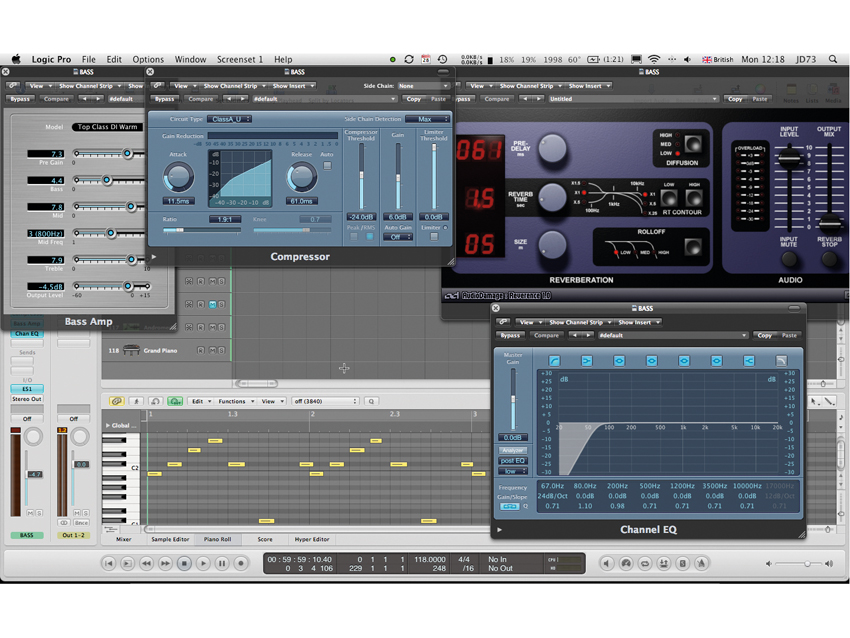Toggle Piano Roll catch playhead button
850x638 pixels.
click(x=136, y=401)
